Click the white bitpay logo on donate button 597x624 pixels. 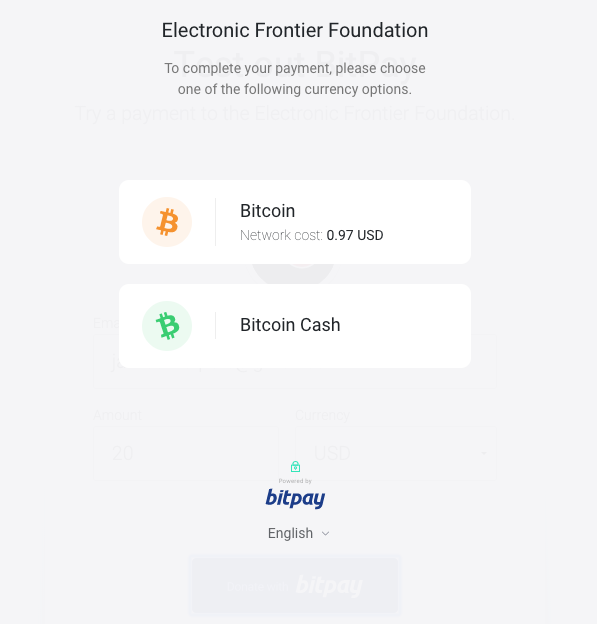(329, 586)
